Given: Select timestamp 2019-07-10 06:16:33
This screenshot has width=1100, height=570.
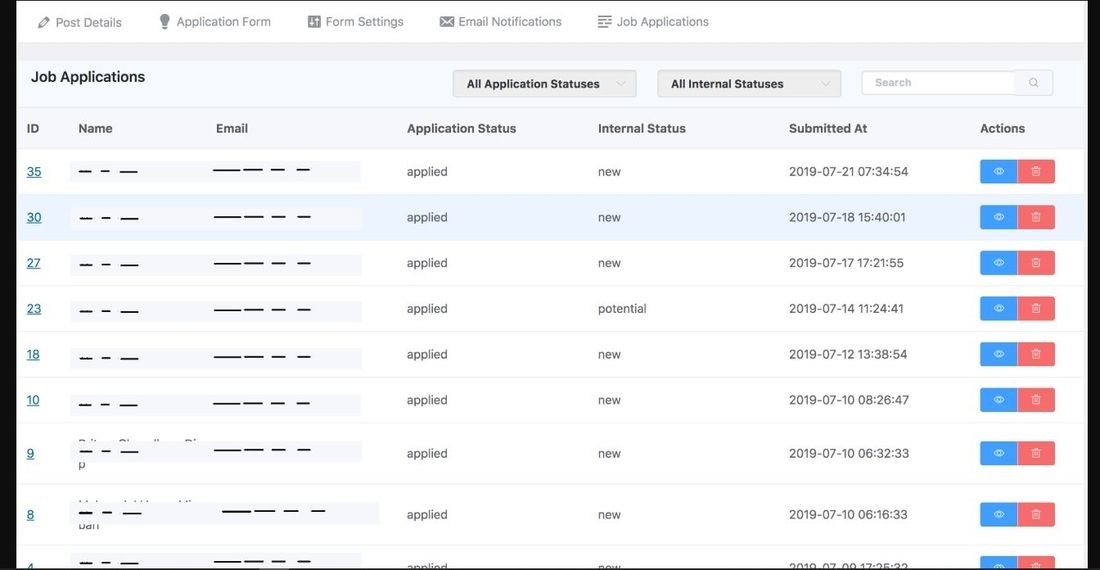Looking at the screenshot, I should point(848,515).
